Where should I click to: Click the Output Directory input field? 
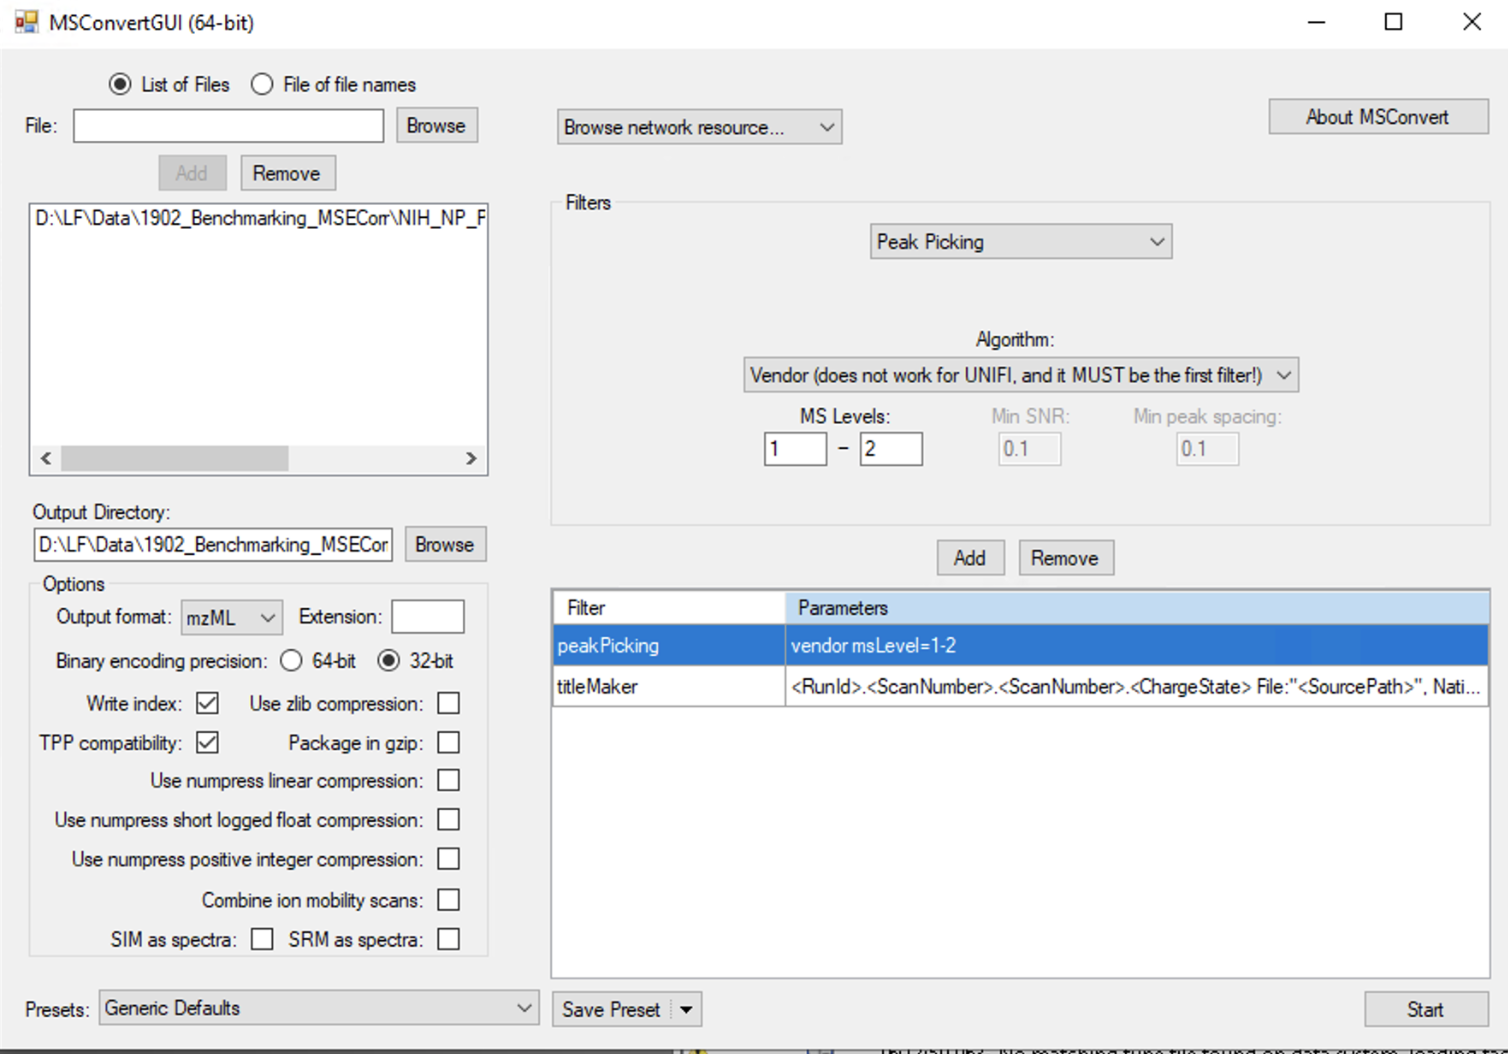[213, 545]
